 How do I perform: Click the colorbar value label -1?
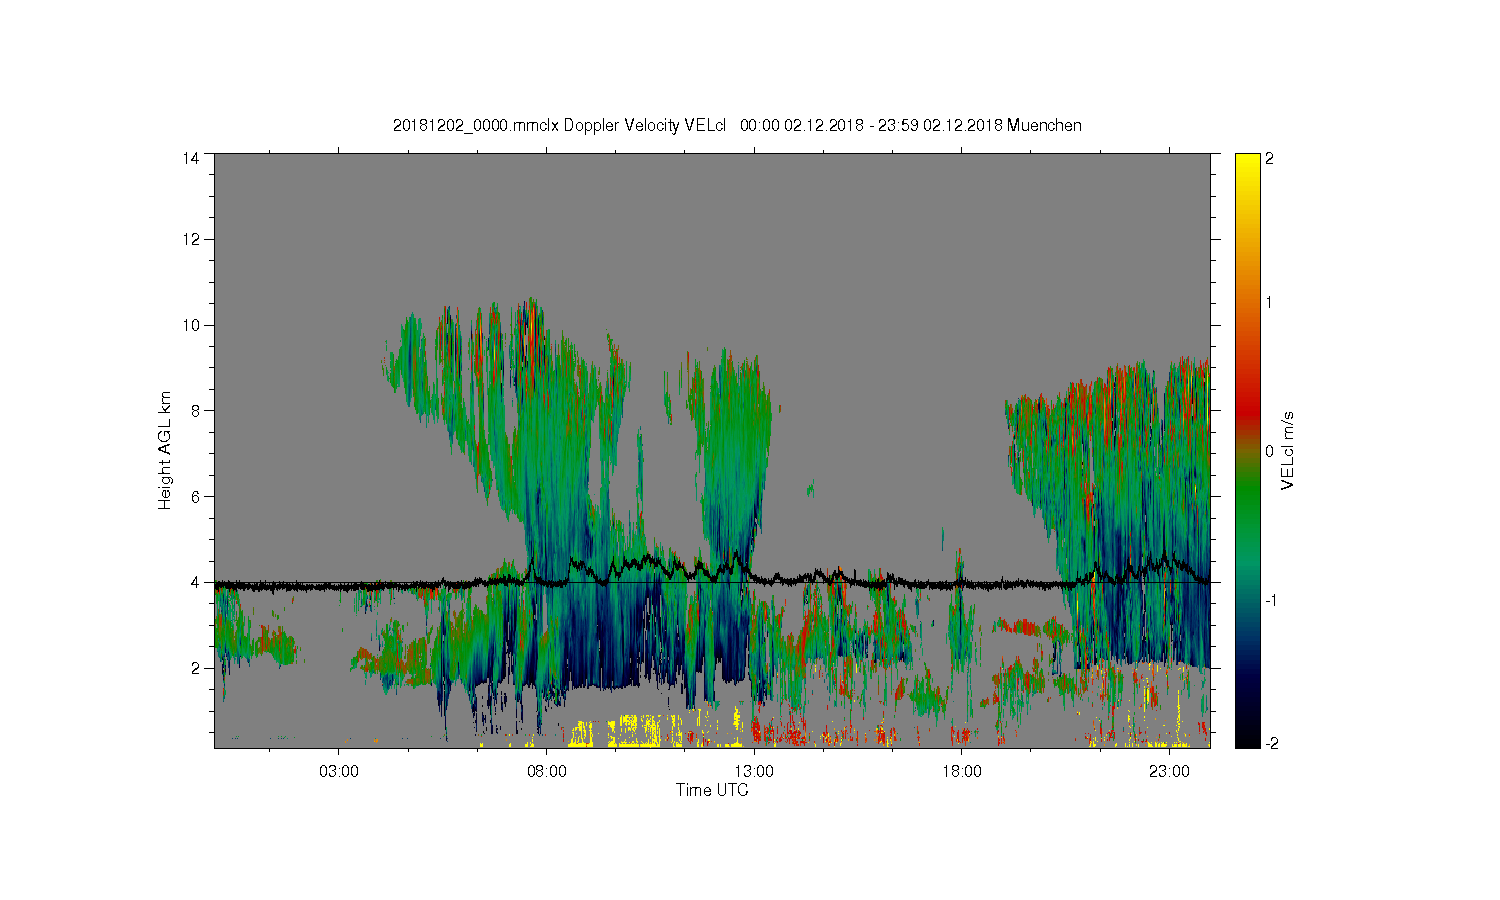click(1270, 600)
